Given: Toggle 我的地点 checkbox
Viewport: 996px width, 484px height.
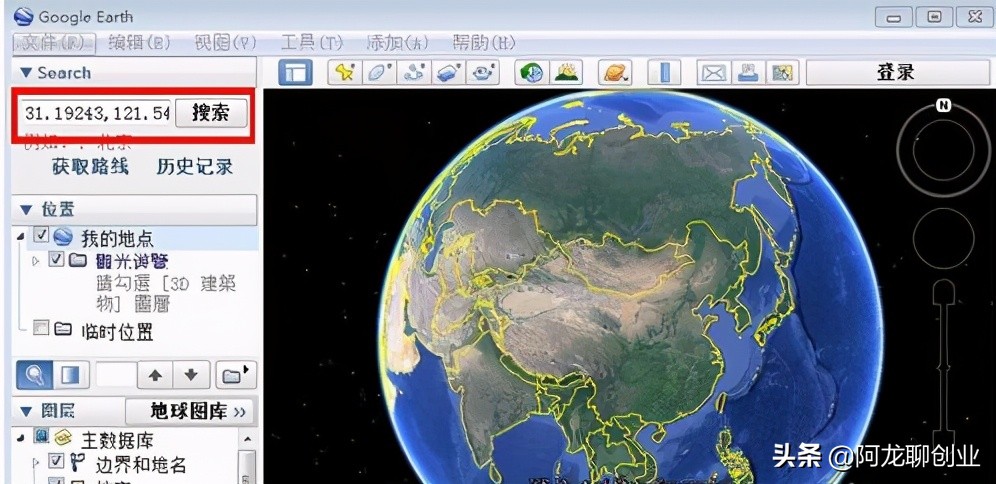Looking at the screenshot, I should tap(41, 236).
